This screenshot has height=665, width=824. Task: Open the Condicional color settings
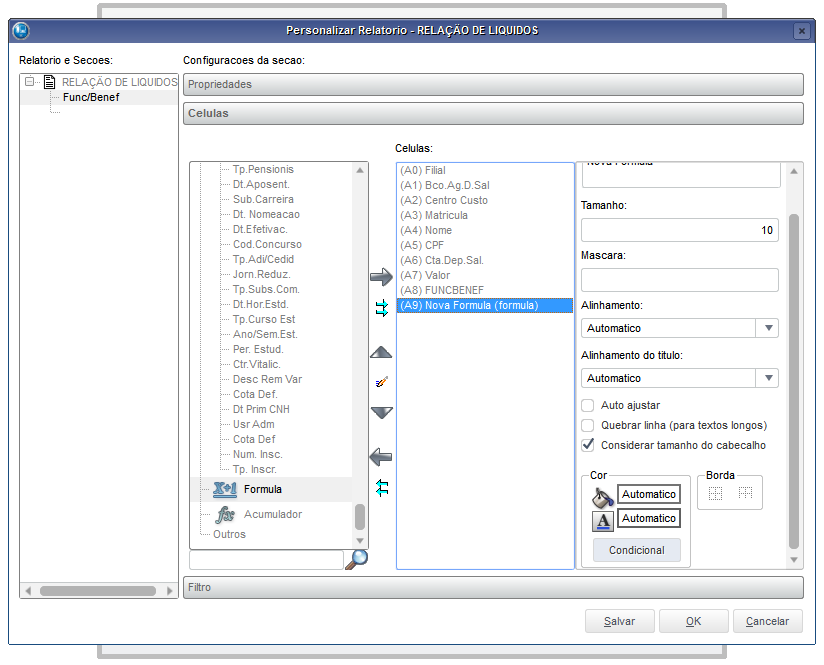[636, 550]
